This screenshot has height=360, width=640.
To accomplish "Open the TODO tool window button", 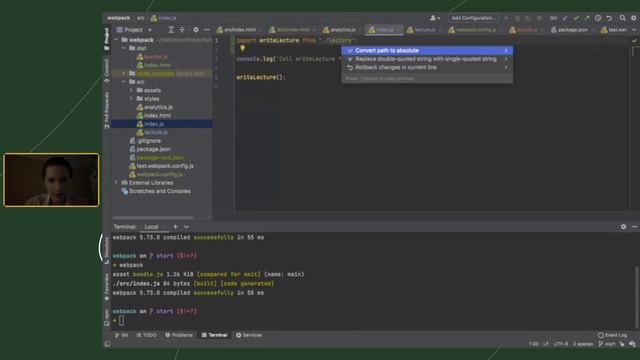I will 147,335.
